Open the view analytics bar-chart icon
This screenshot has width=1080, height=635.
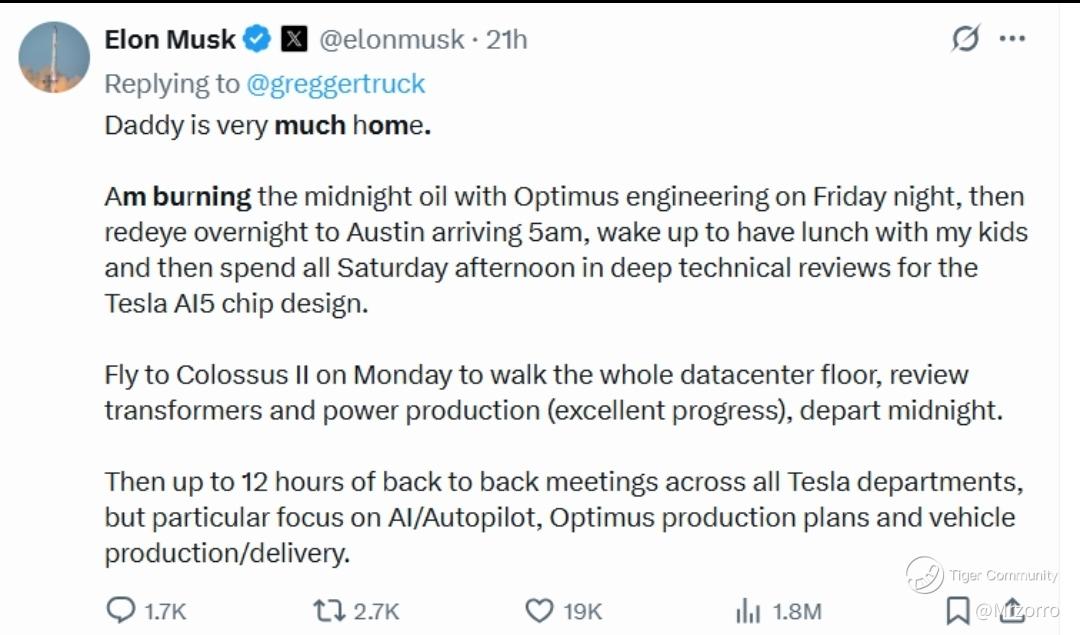tap(748, 609)
